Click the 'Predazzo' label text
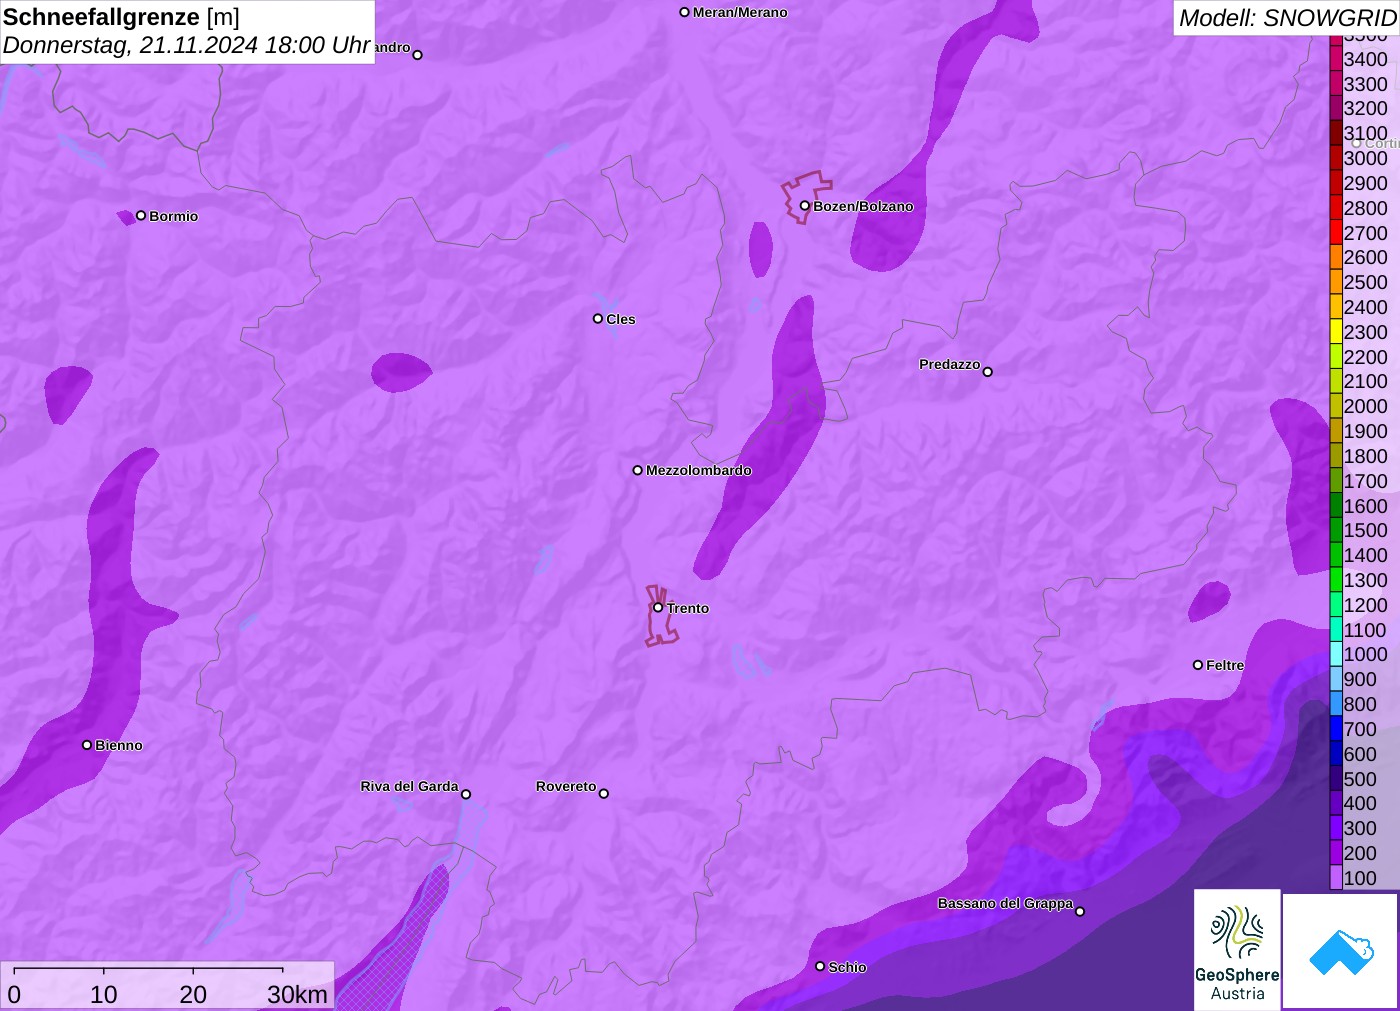Image resolution: width=1400 pixels, height=1011 pixels. coord(950,364)
